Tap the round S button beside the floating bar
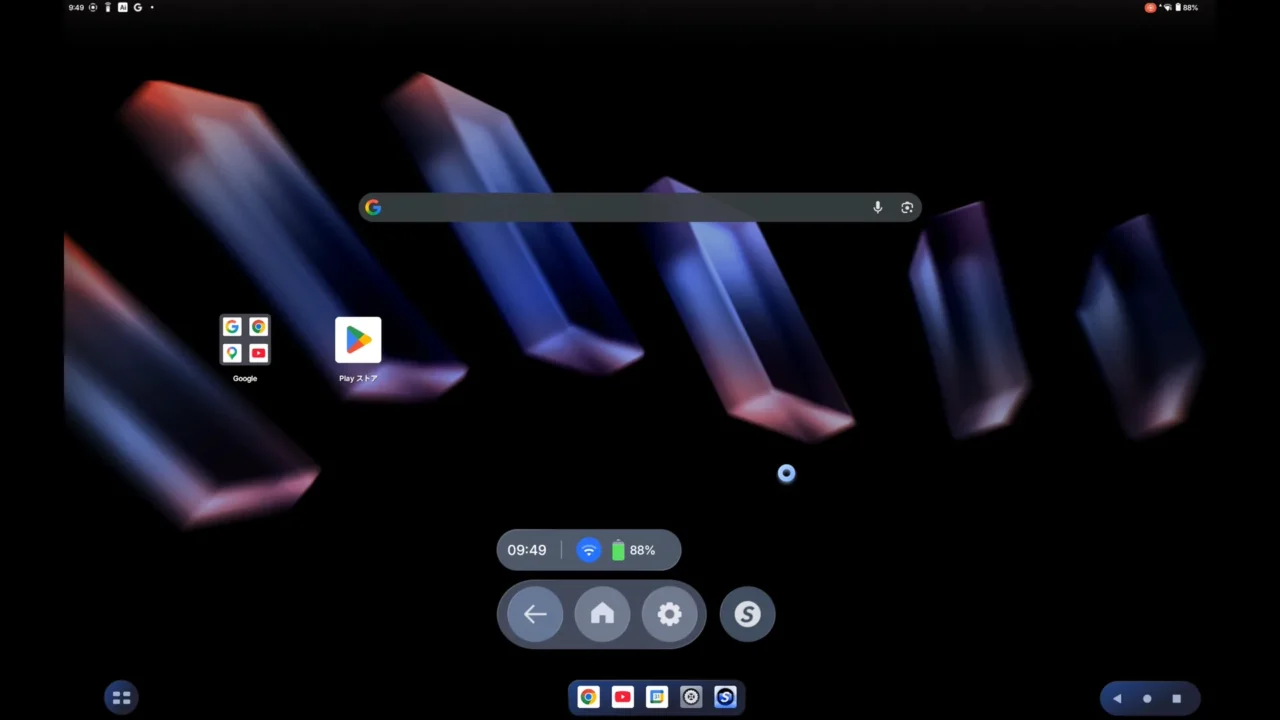This screenshot has width=1280, height=720. pyautogui.click(x=747, y=614)
